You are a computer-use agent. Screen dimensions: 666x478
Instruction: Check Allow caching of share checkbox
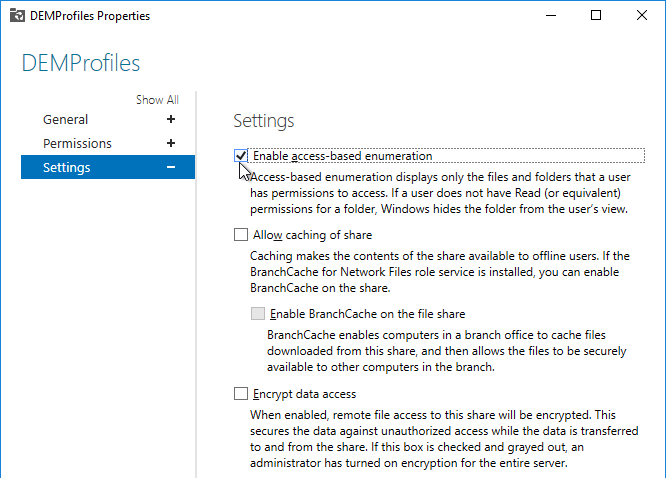(x=241, y=235)
